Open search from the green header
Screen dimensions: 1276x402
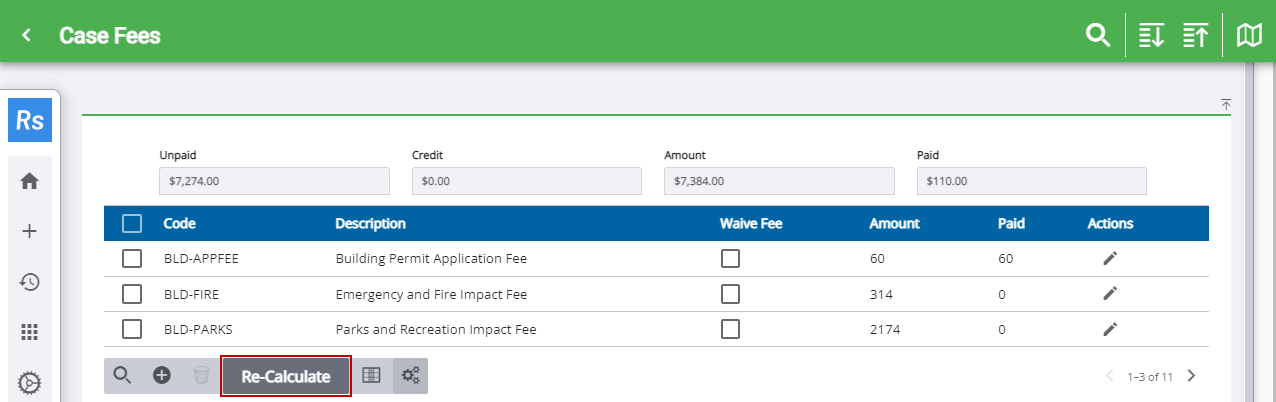pyautogui.click(x=1098, y=36)
